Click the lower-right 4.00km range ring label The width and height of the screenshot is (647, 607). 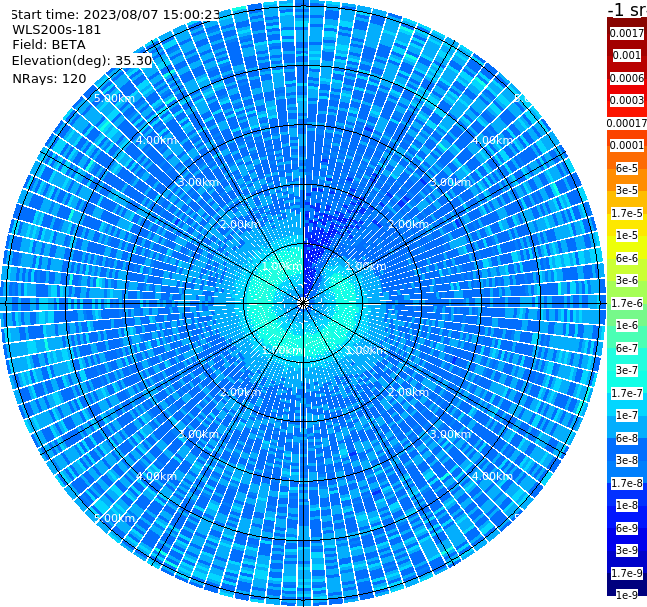coord(492,476)
